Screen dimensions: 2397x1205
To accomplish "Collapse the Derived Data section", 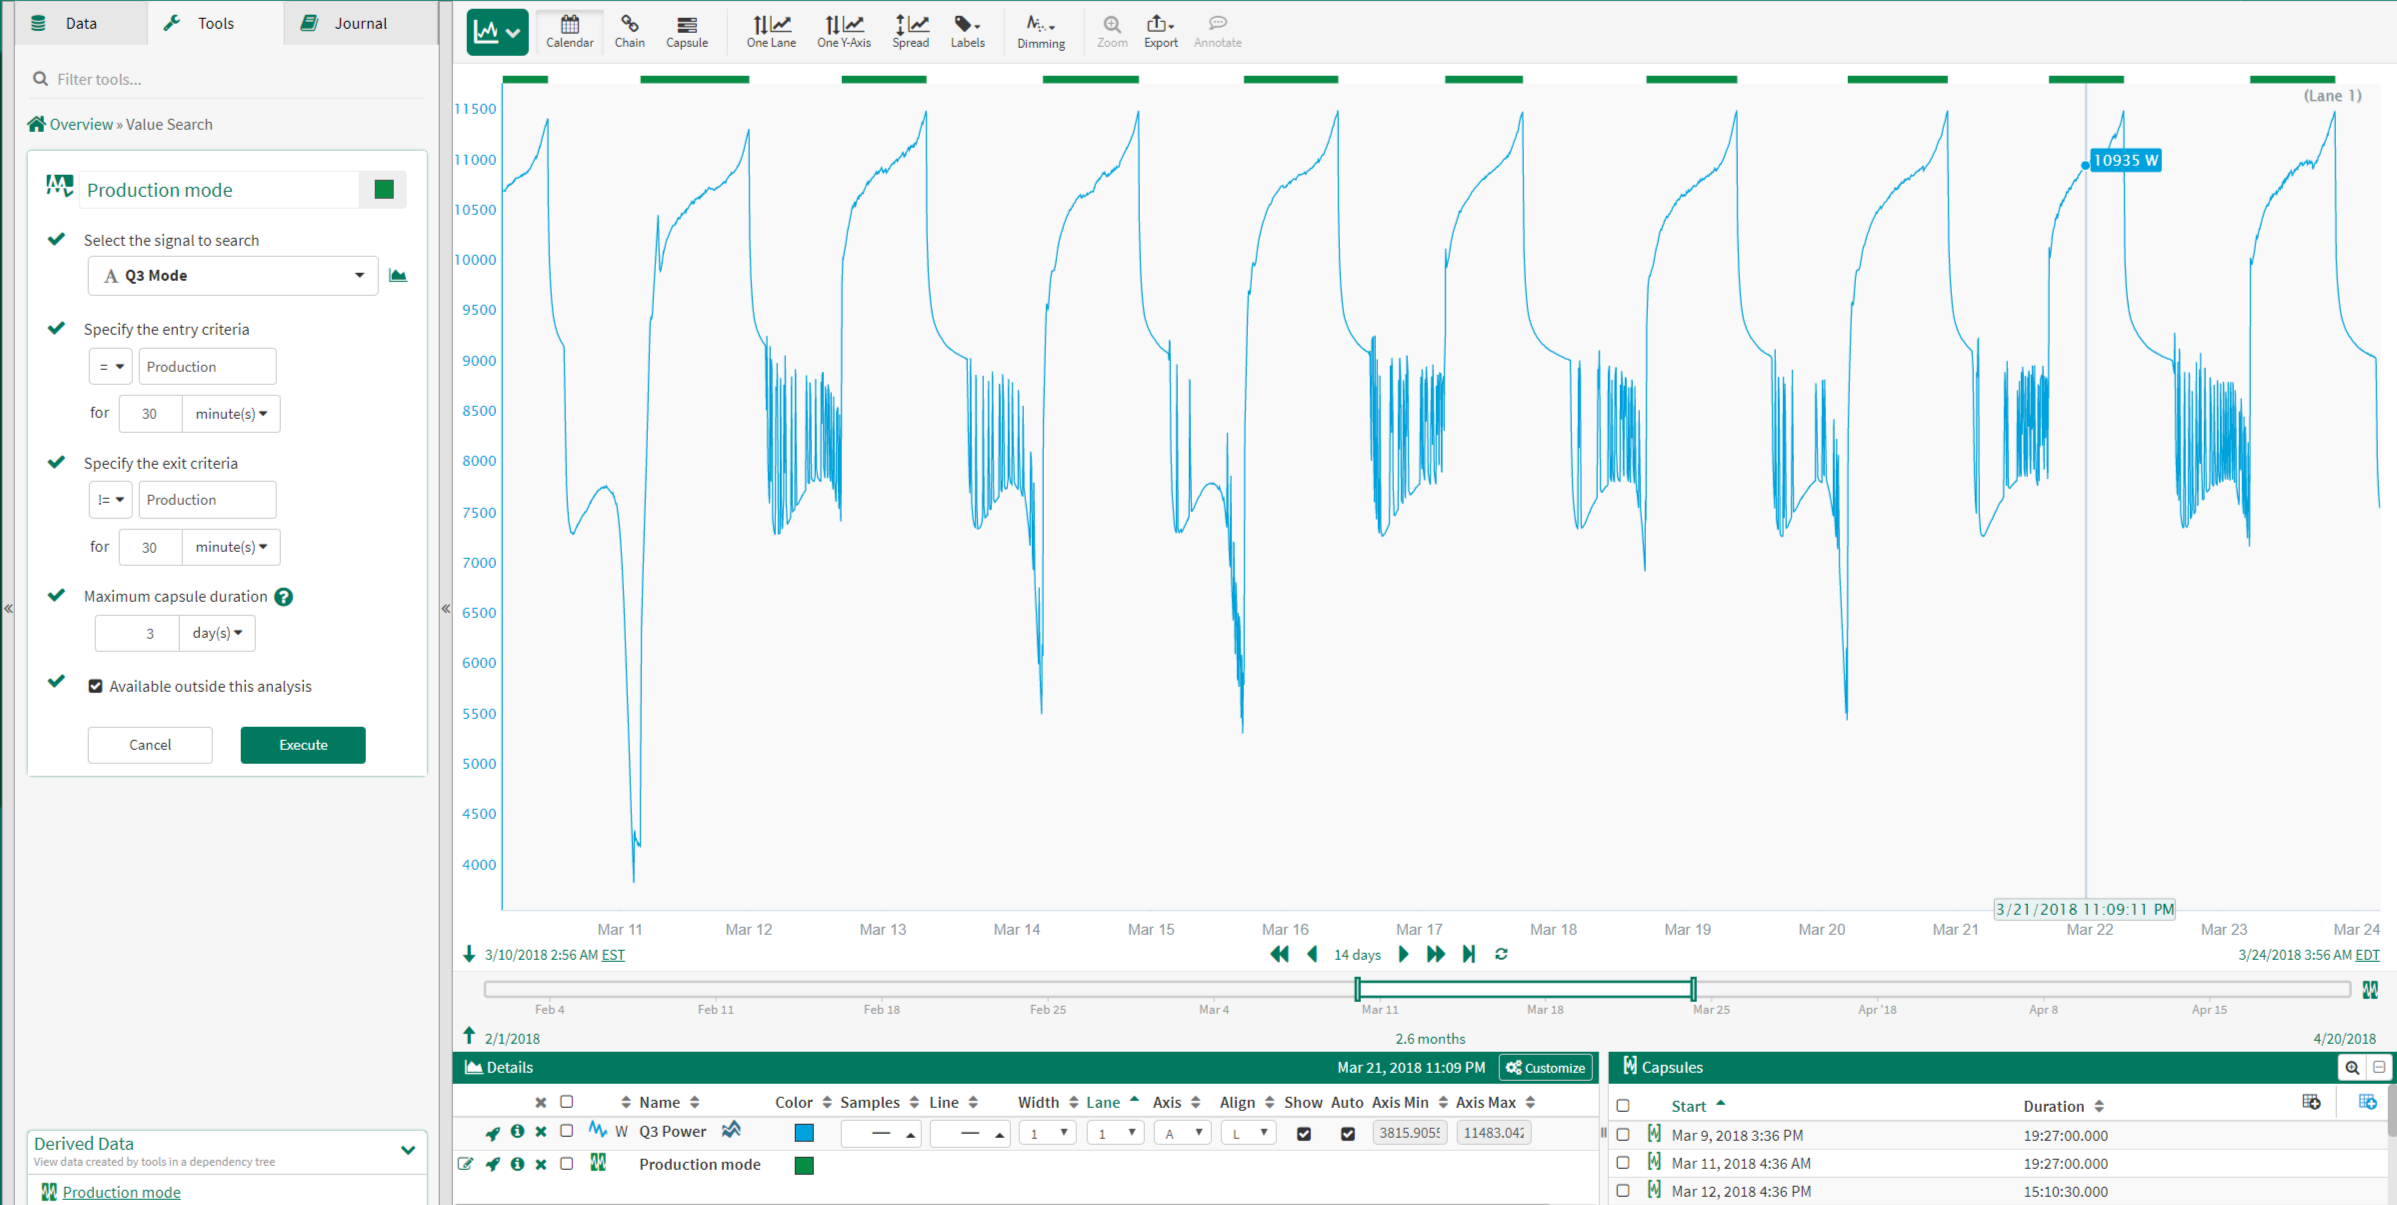I will (408, 1150).
